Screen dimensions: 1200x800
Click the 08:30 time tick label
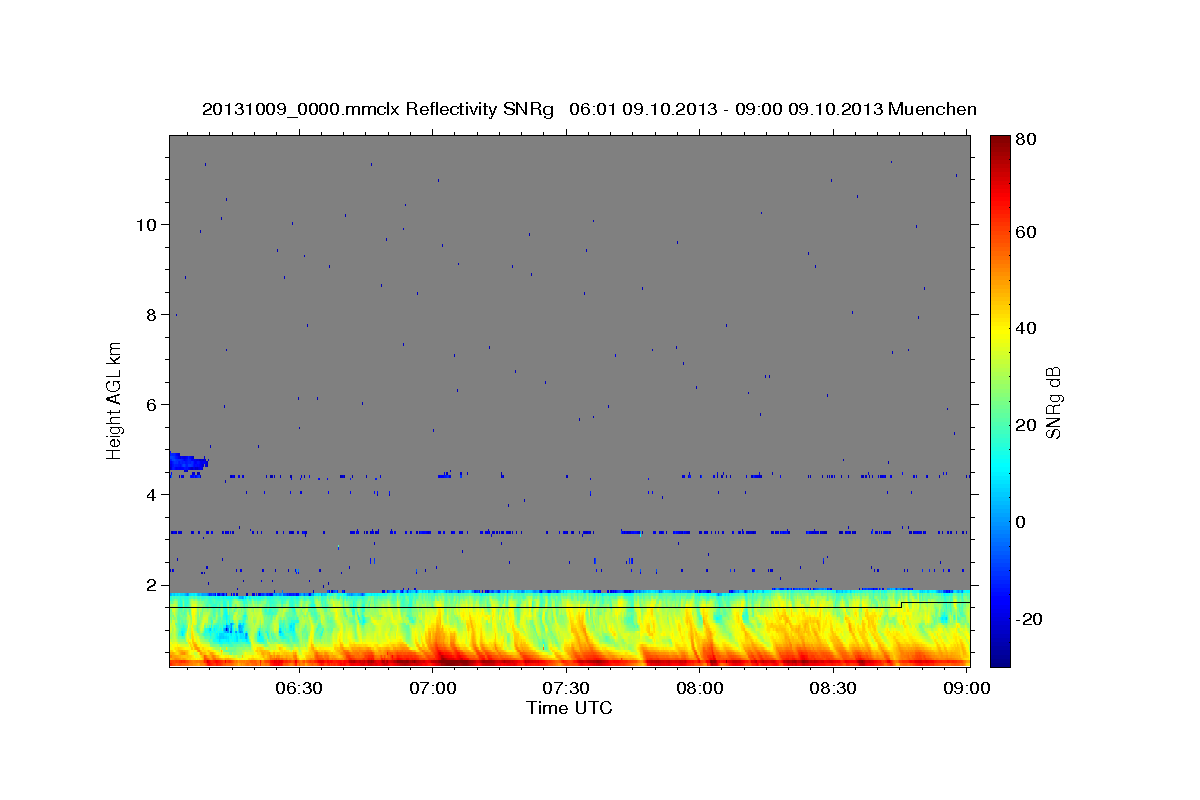coord(833,688)
